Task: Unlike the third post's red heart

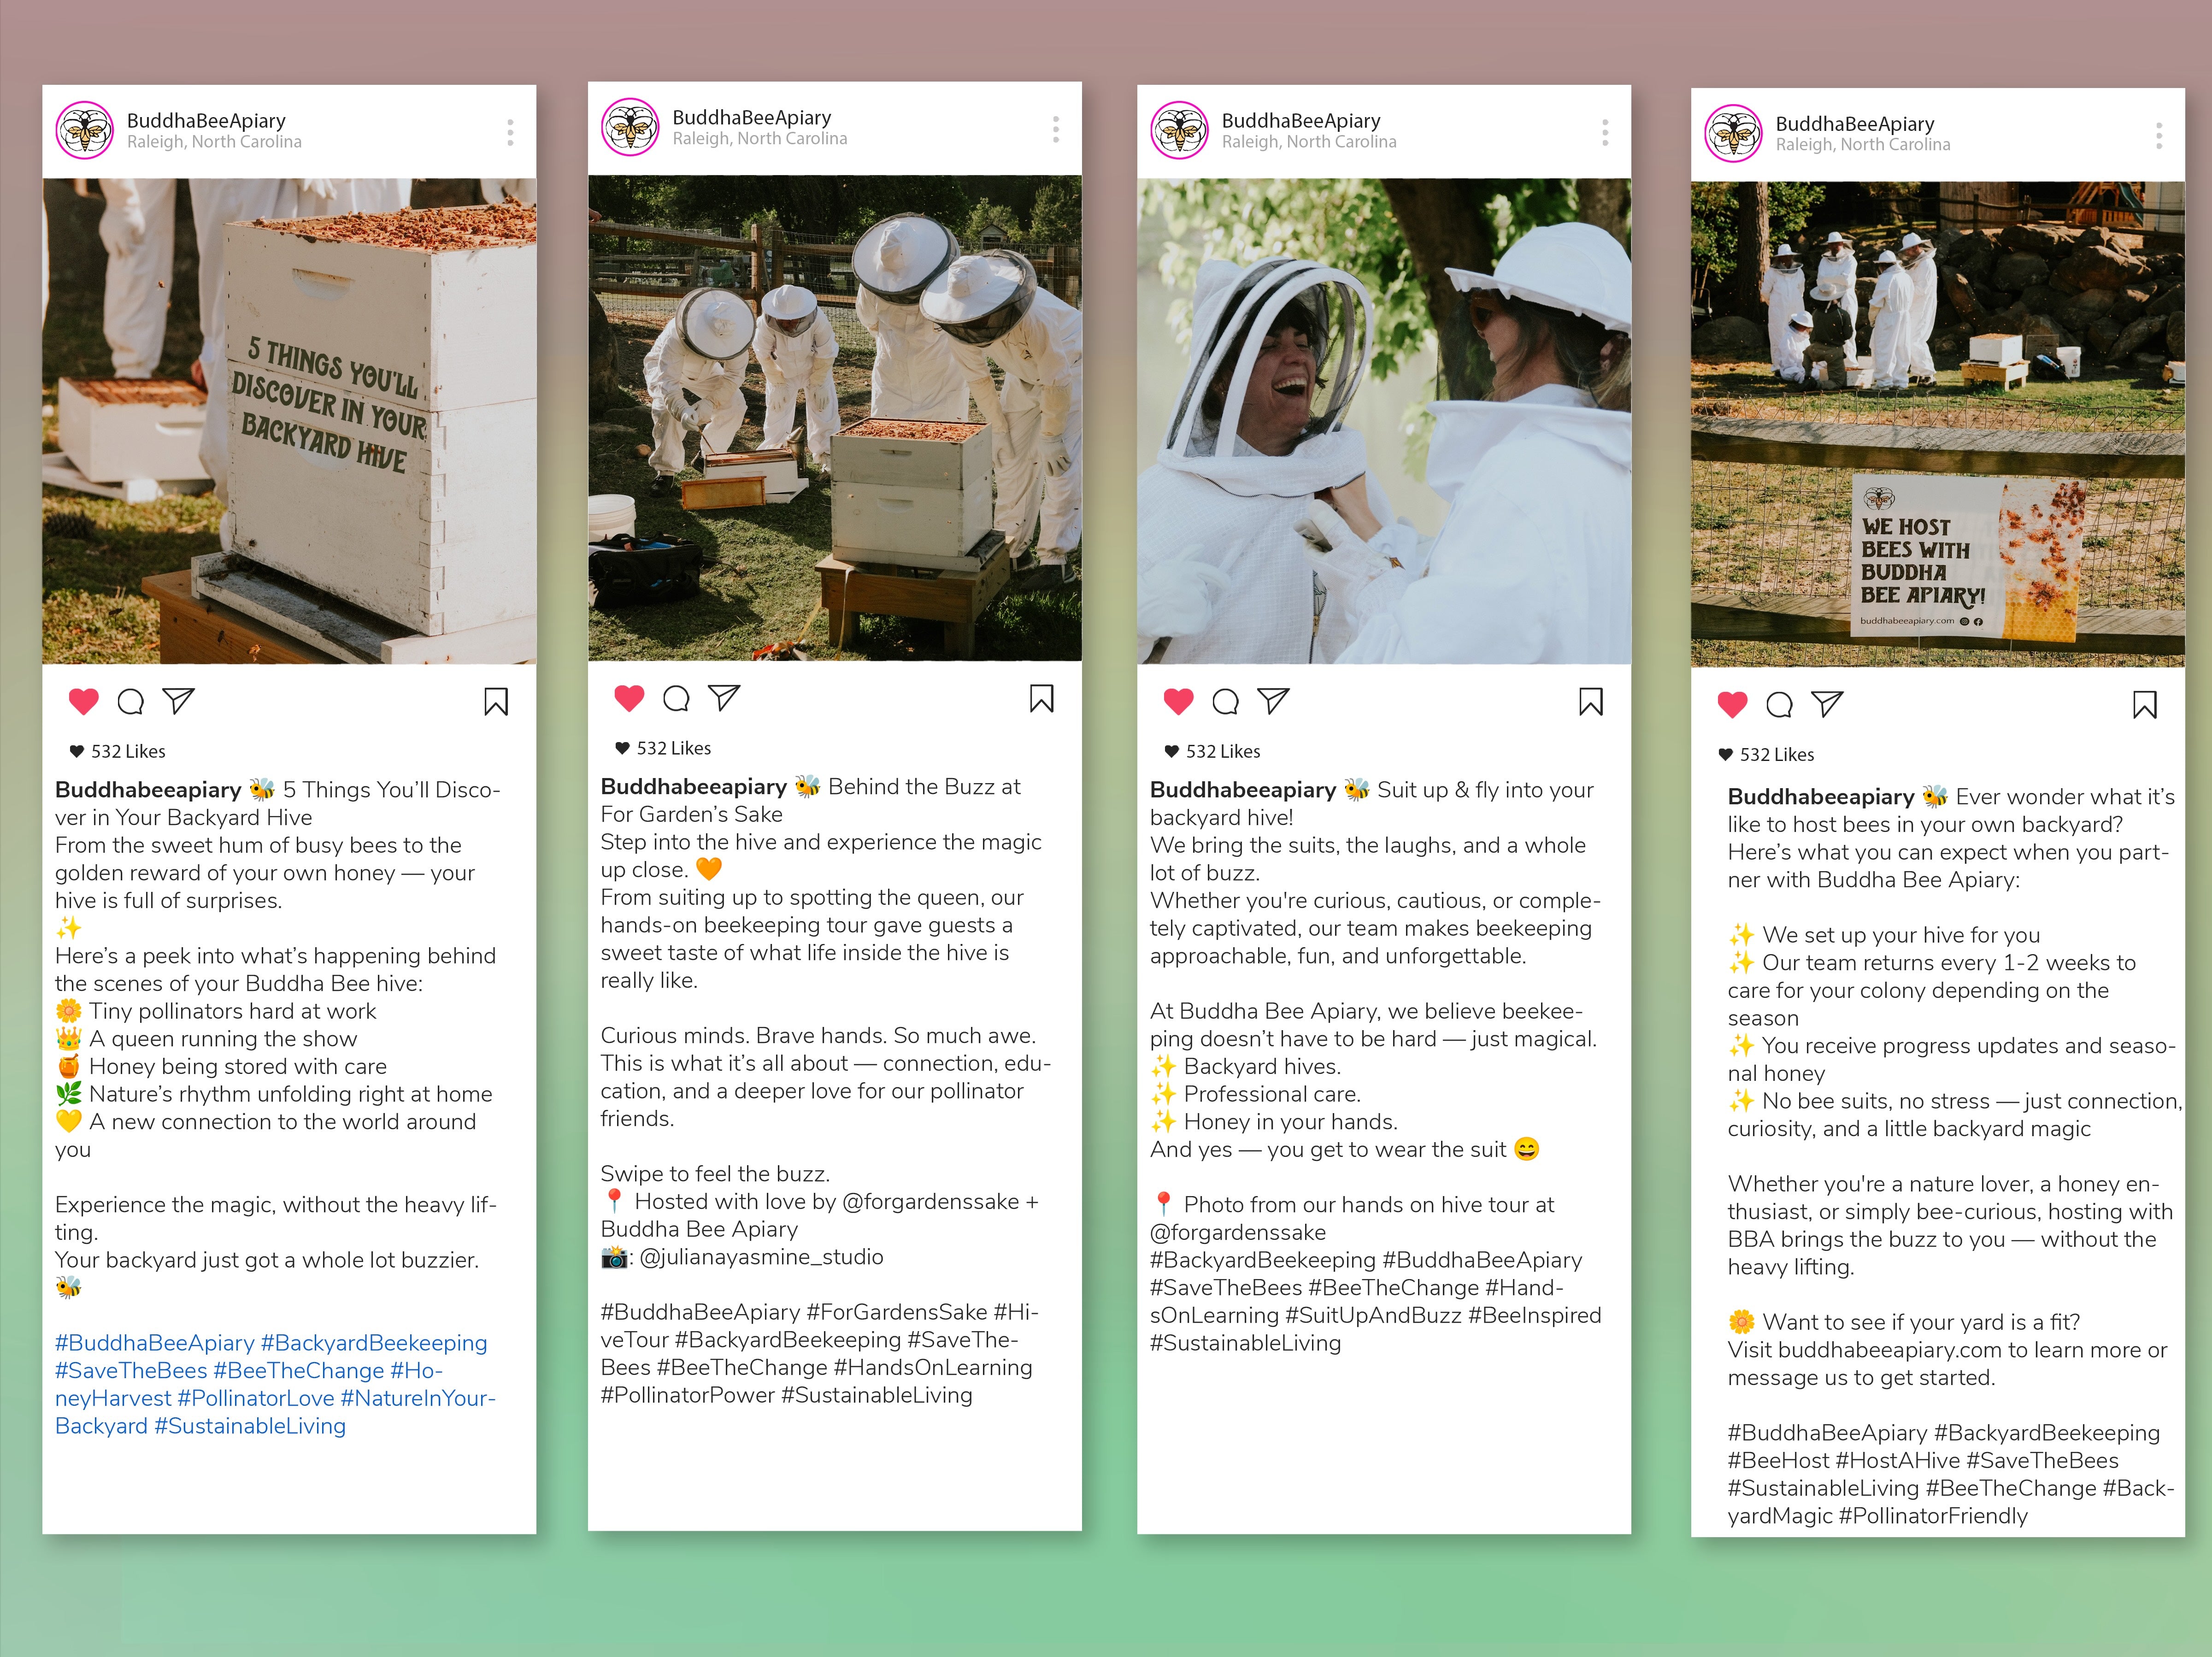Action: coord(1179,702)
